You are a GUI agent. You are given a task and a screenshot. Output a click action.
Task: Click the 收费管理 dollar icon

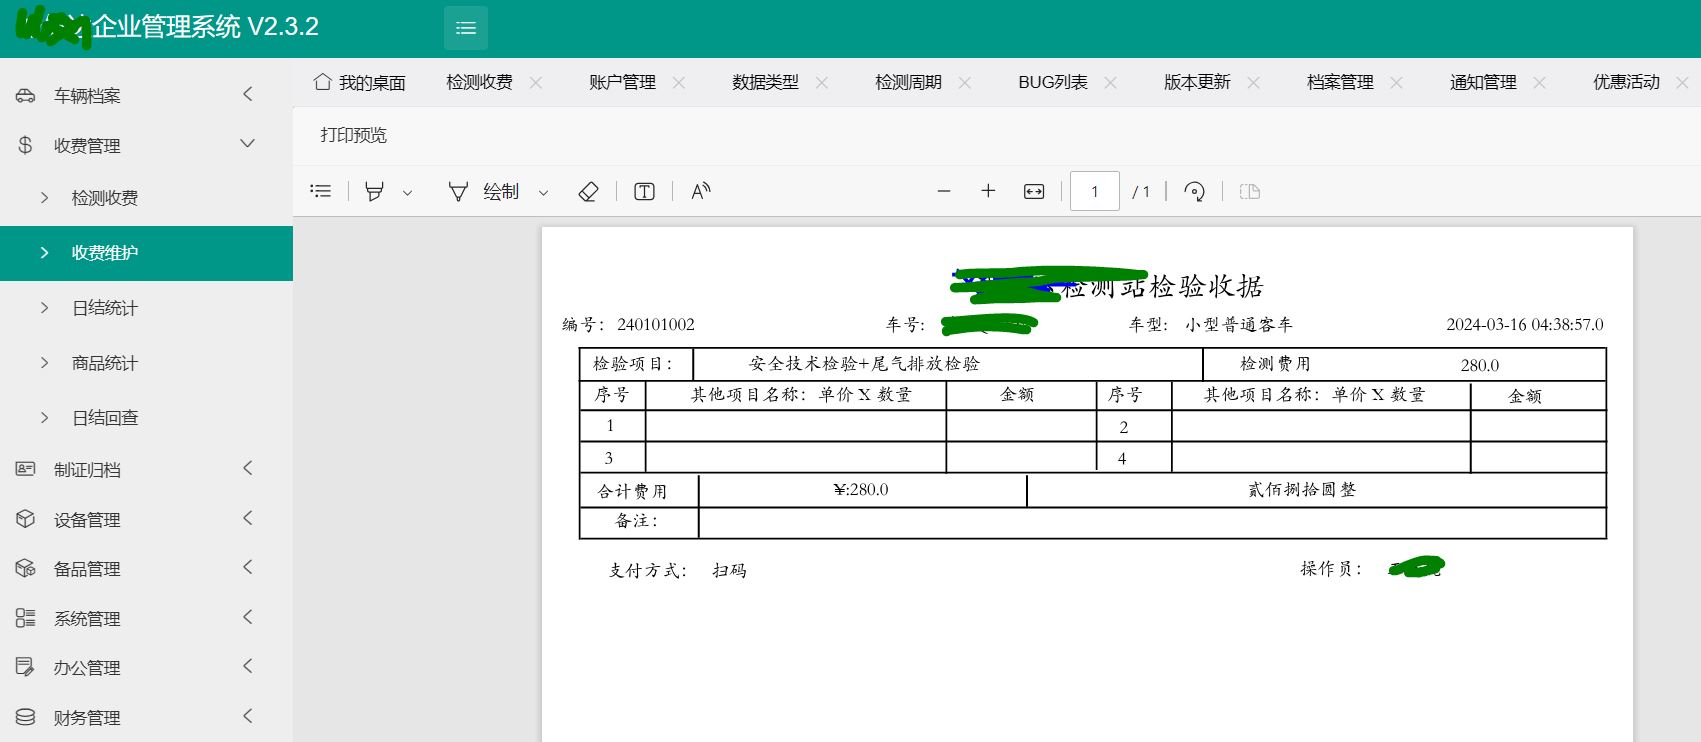click(26, 145)
